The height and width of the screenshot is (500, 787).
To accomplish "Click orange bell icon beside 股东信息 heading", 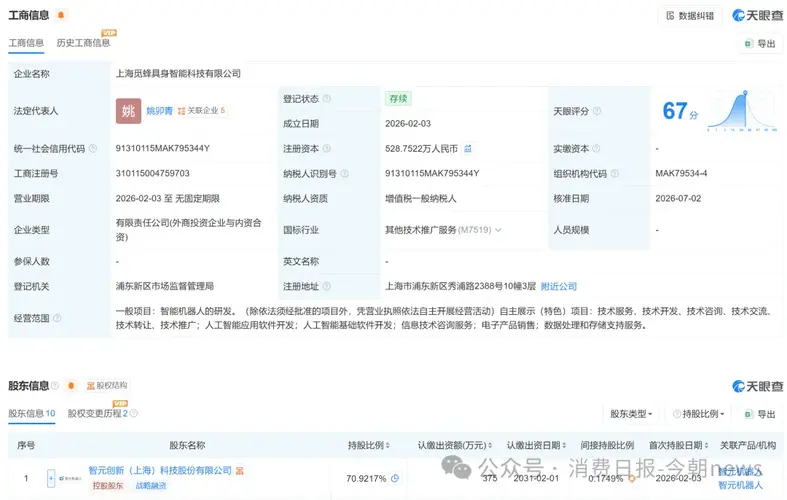I will (71, 386).
